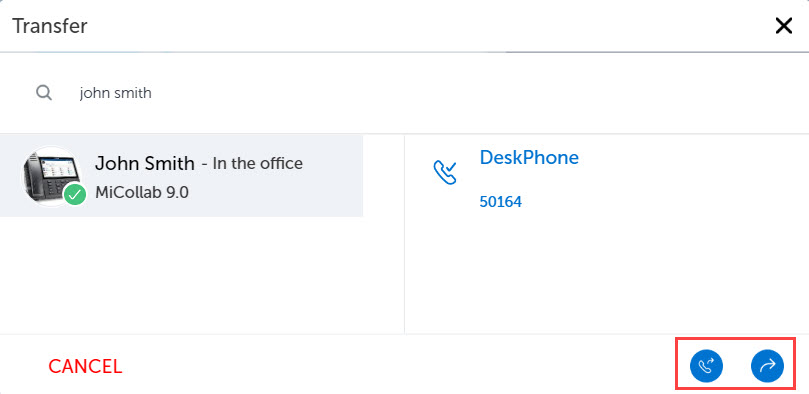Click the green available presence badge
809x394 pixels.
(x=75, y=194)
